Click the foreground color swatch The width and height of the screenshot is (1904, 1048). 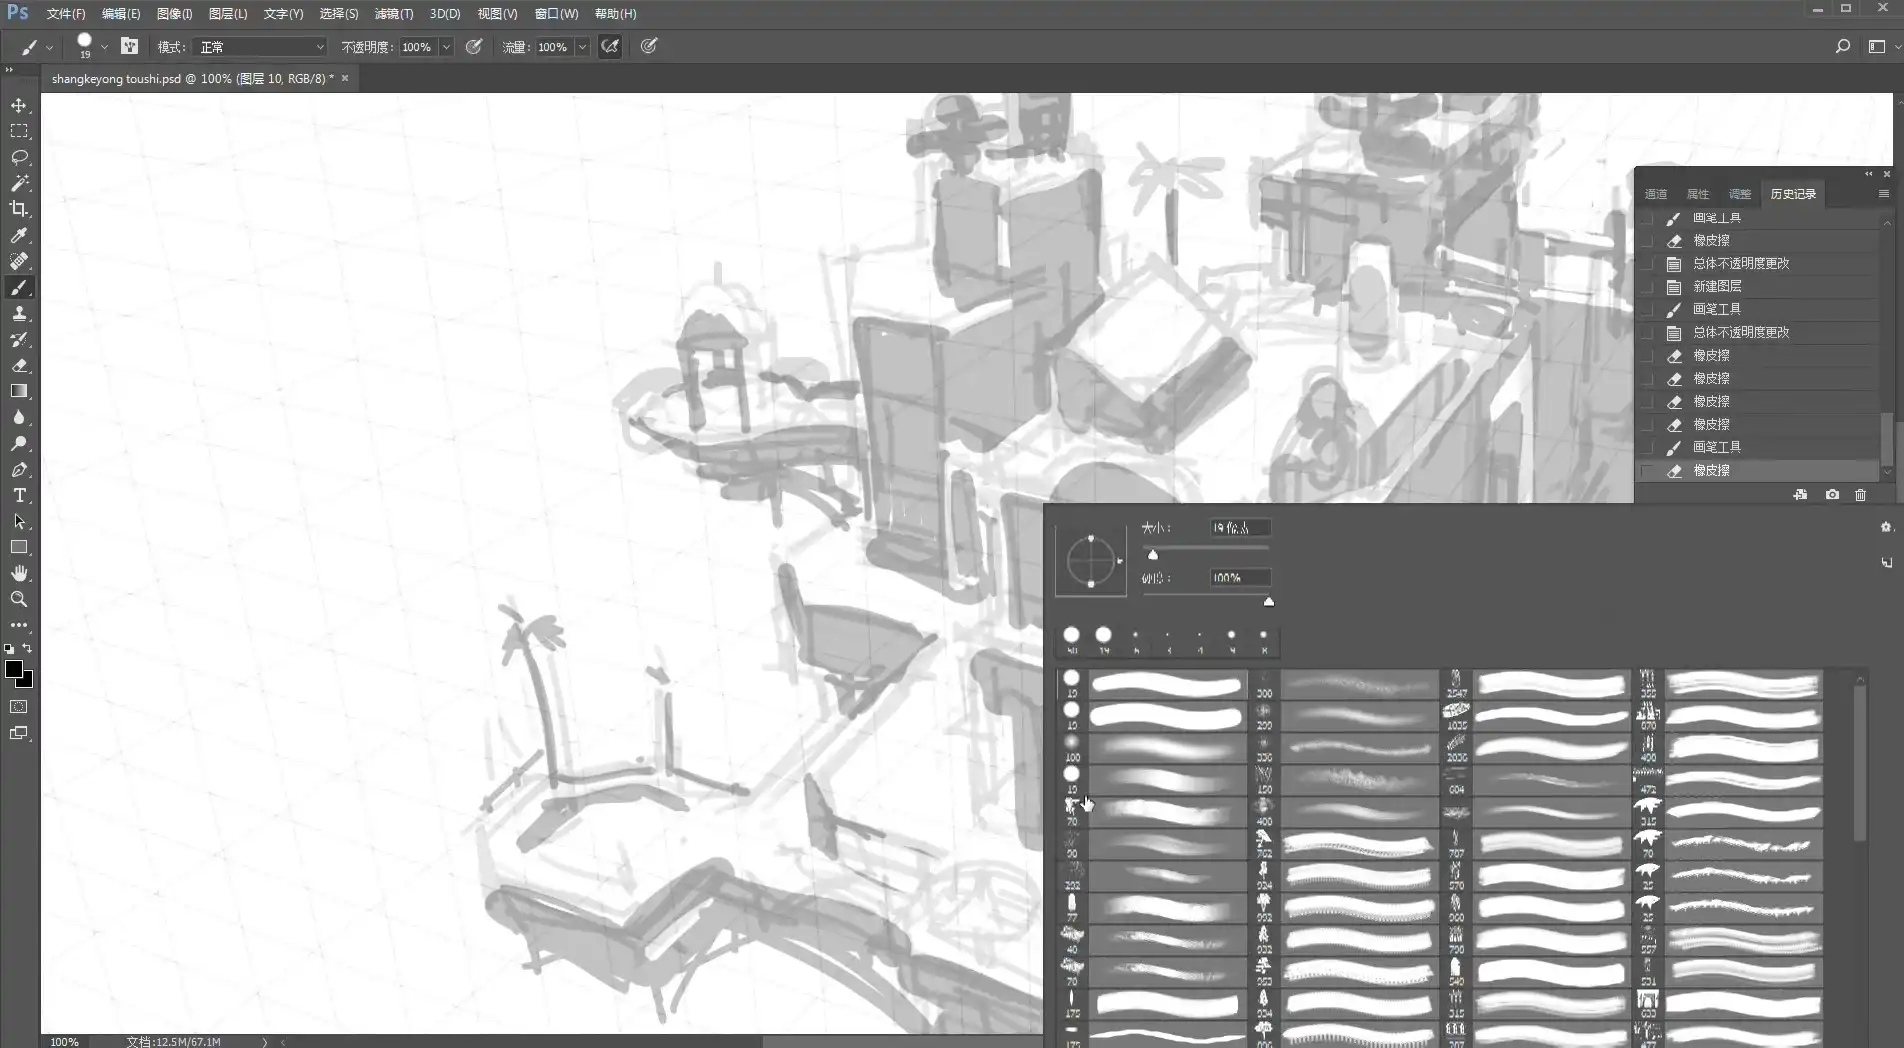click(13, 669)
